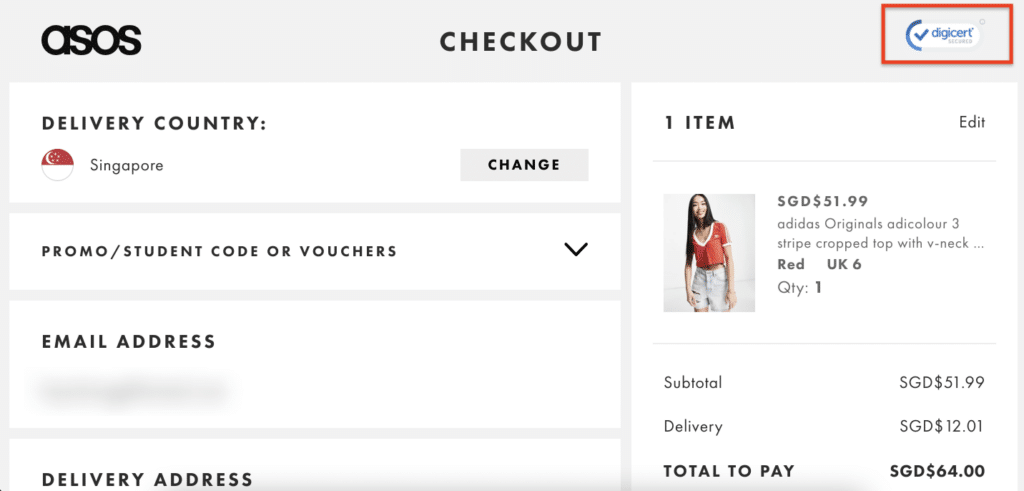Click the Qty: 1 quantity text
This screenshot has width=1024, height=491.
(800, 287)
